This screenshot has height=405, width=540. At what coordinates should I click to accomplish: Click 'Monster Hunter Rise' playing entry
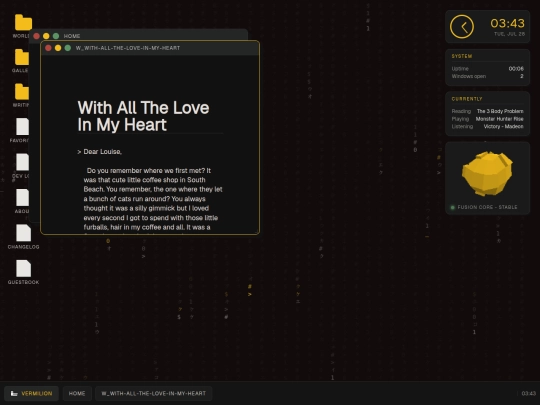pyautogui.click(x=499, y=119)
